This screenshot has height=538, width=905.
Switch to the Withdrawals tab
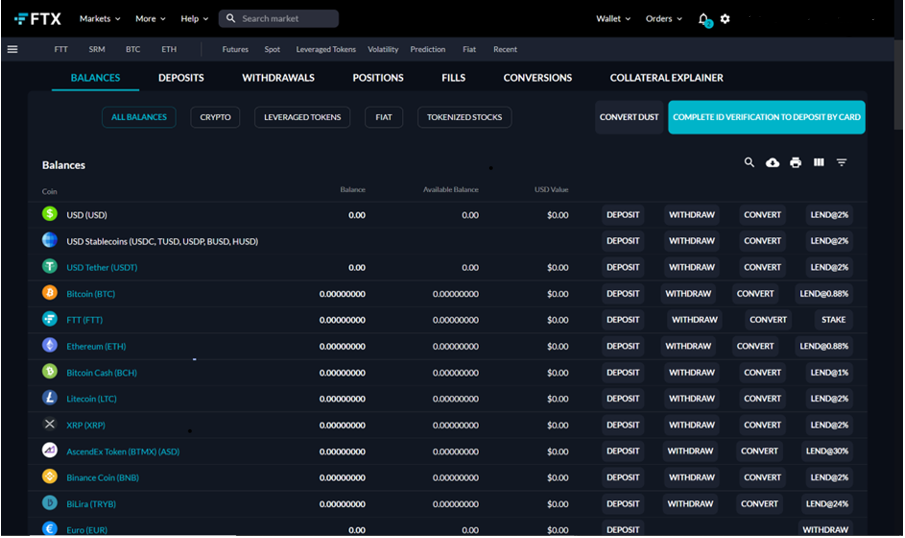278,78
